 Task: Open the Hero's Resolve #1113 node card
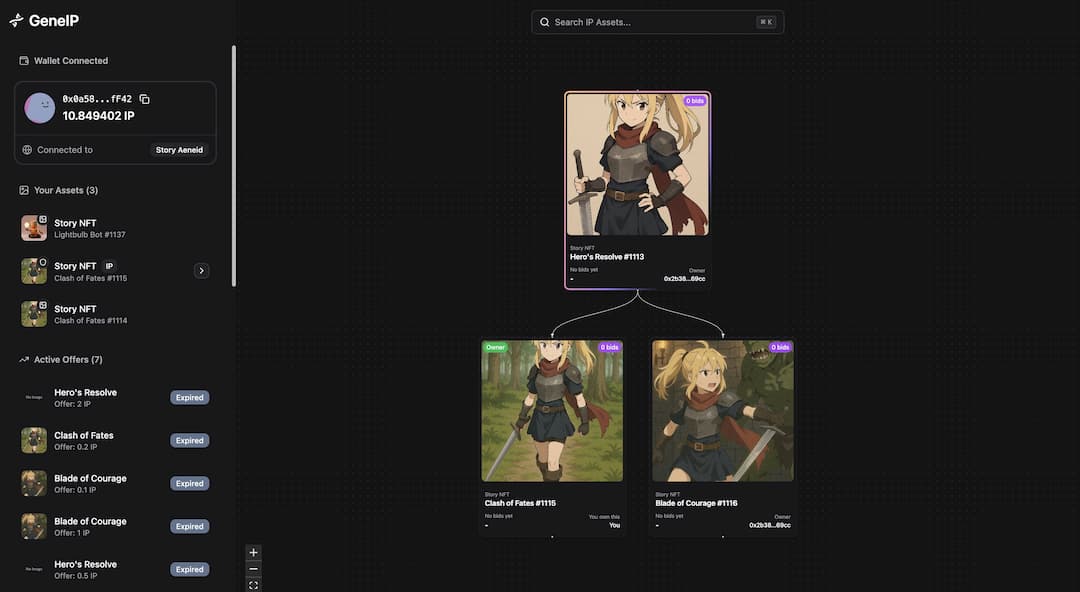coord(637,190)
